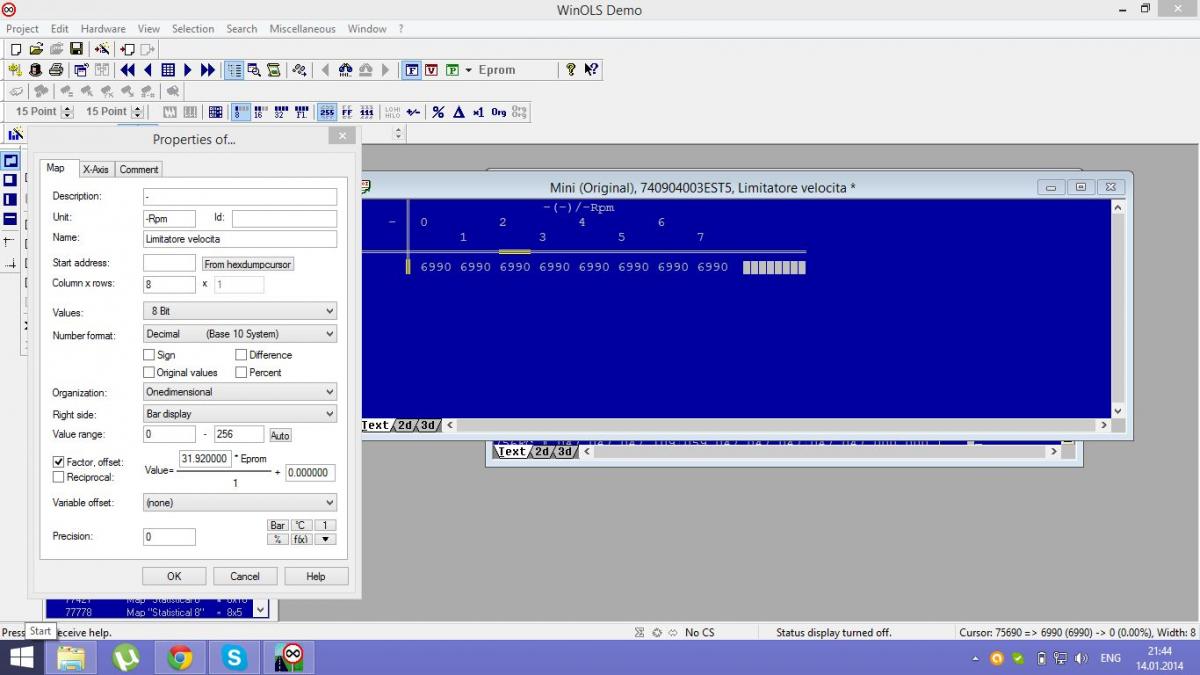Switch to 32-bit display mode icon
Screen dimensions: 1200x675
click(x=281, y=112)
